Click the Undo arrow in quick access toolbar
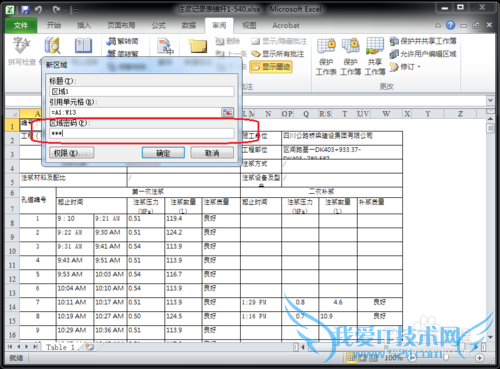The image size is (500, 369). [38, 10]
